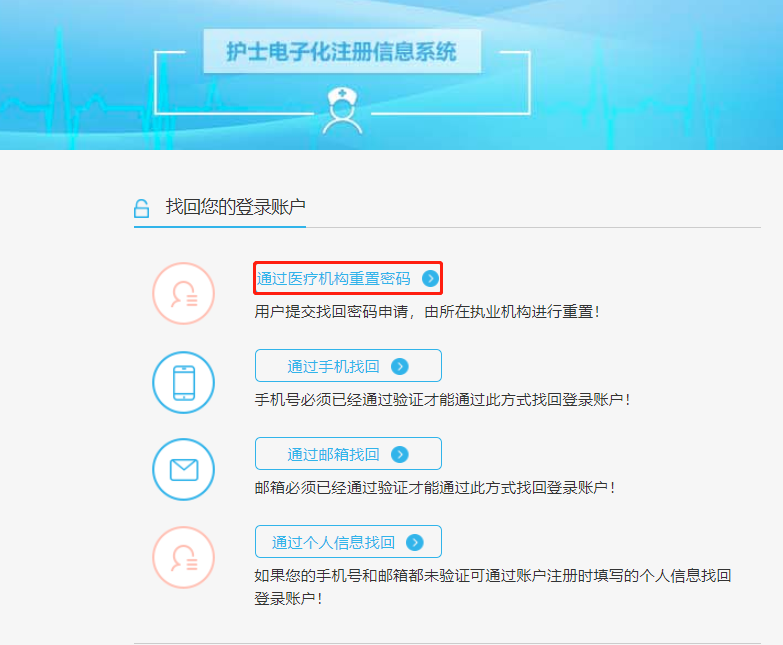Click the 找回您的登录账户 heading tab
This screenshot has width=783, height=645.
220,207
